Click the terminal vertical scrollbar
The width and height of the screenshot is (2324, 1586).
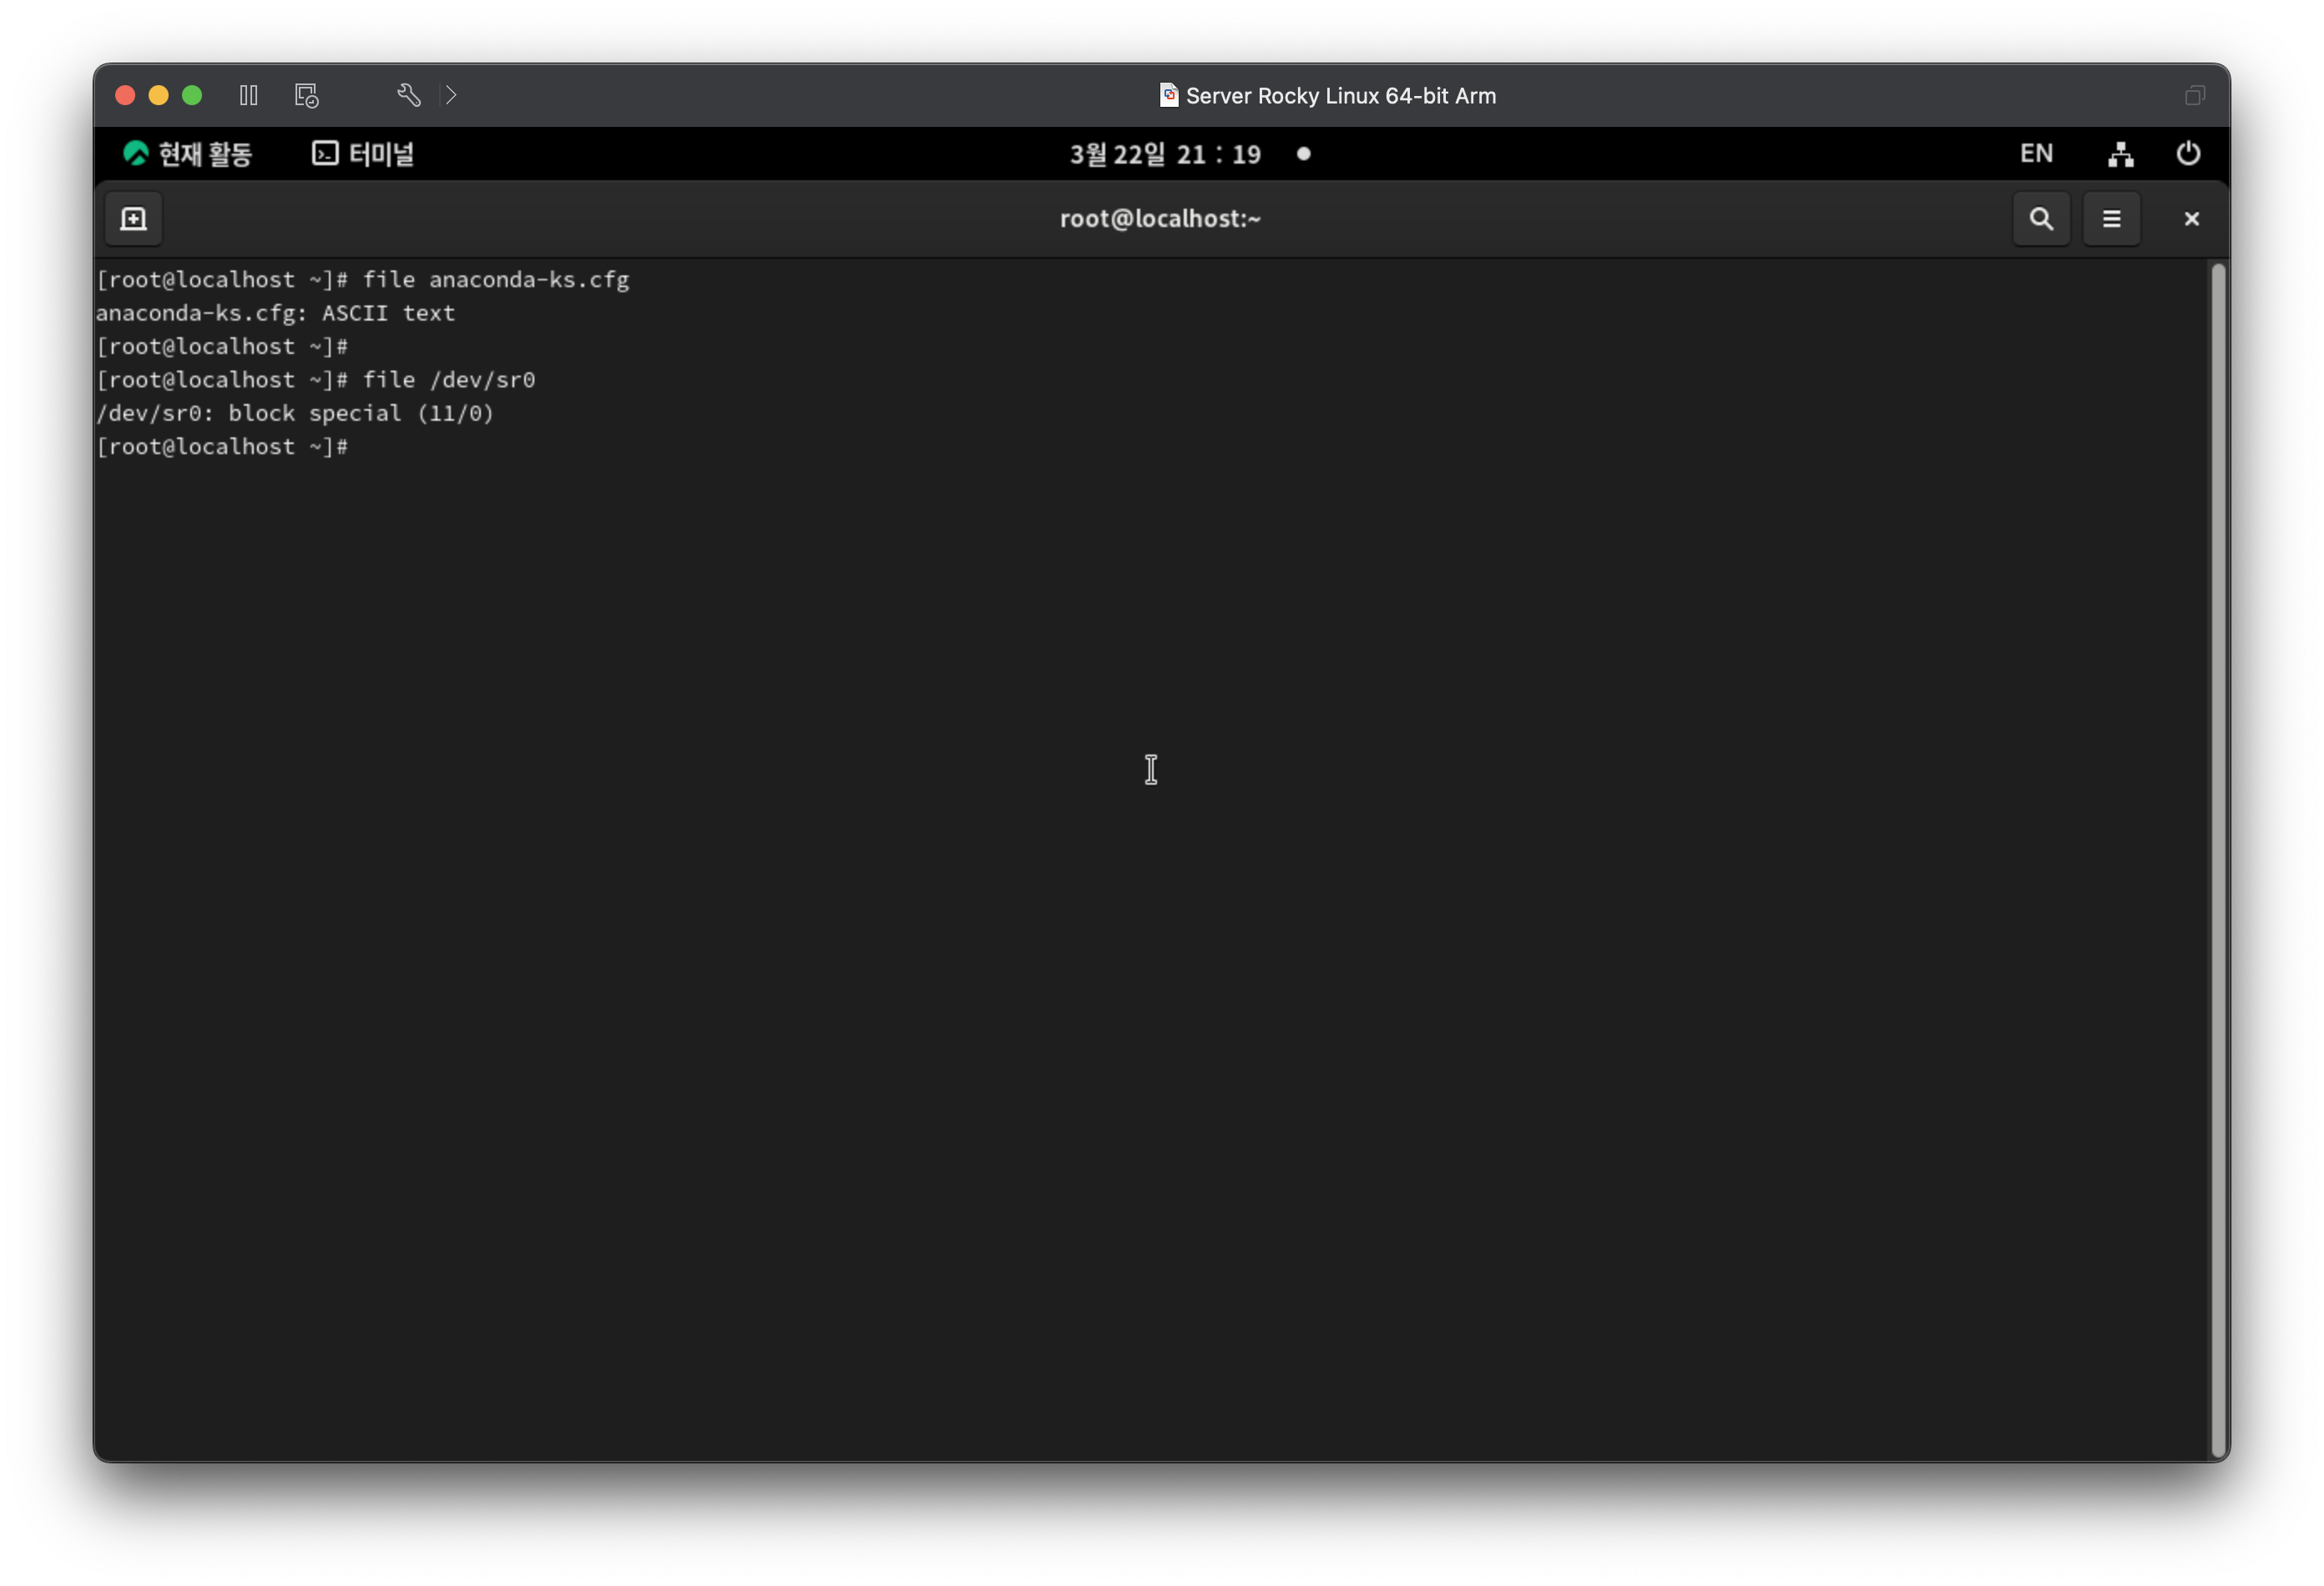click(x=2217, y=860)
